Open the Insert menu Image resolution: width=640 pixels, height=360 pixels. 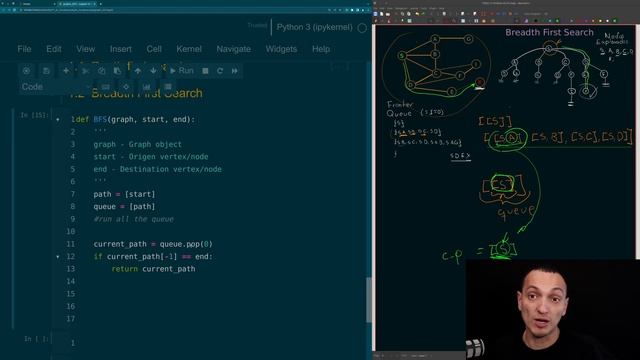point(121,49)
